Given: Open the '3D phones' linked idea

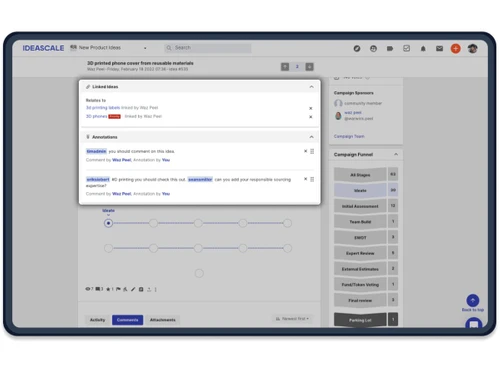Looking at the screenshot, I should (96, 116).
